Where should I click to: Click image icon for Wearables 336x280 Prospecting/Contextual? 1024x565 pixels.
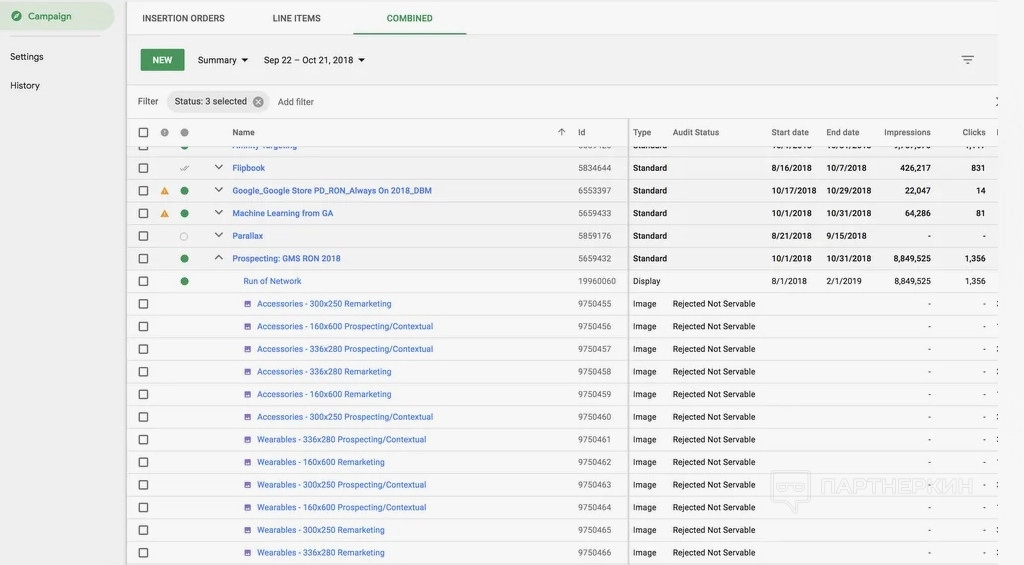pos(248,440)
